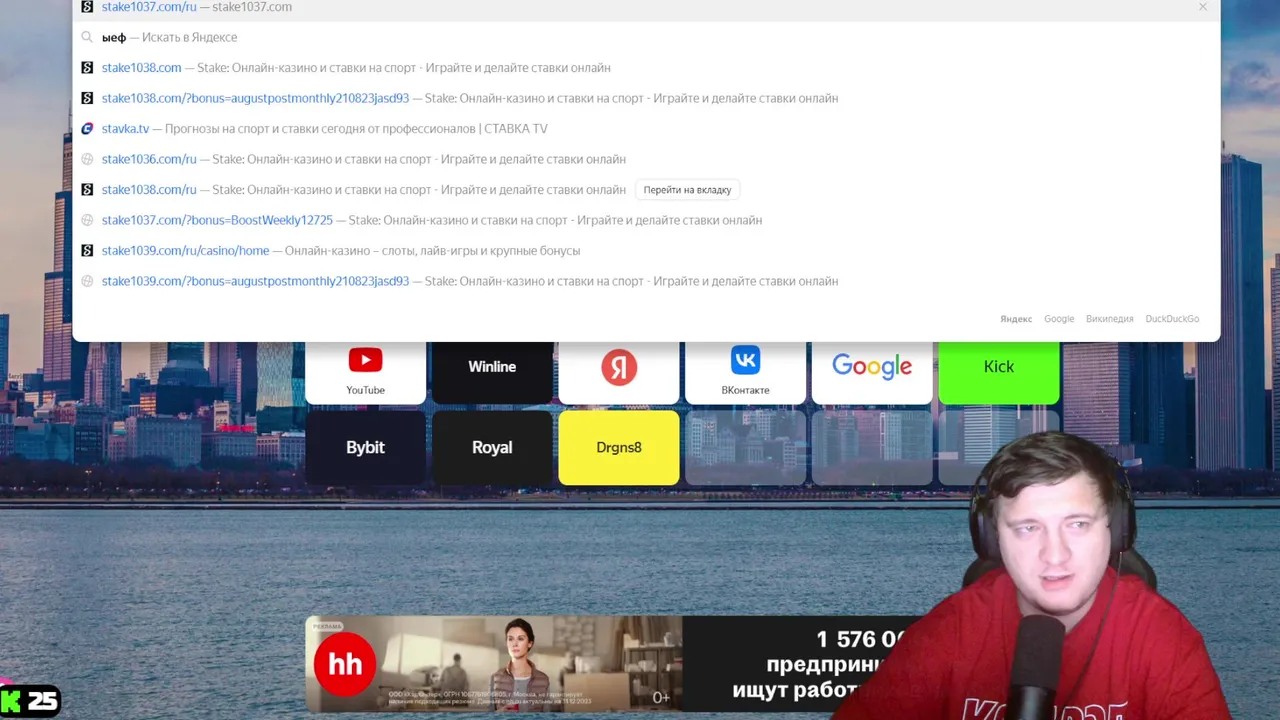Image resolution: width=1280 pixels, height=720 pixels.
Task: Click the Stake favicon beside stake1039.com/ru/casino/home
Action: pyautogui.click(x=87, y=250)
